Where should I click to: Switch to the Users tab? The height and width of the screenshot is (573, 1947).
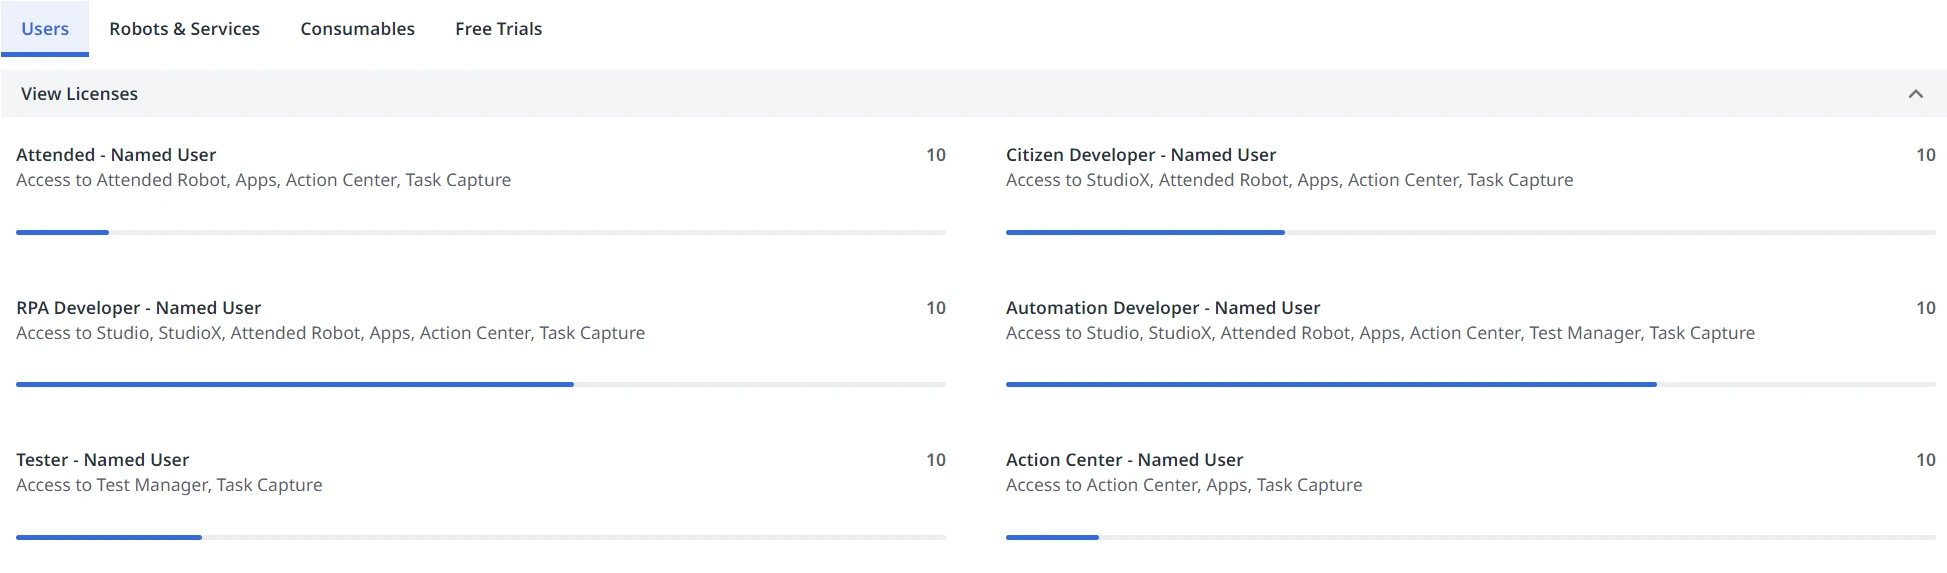pos(45,29)
